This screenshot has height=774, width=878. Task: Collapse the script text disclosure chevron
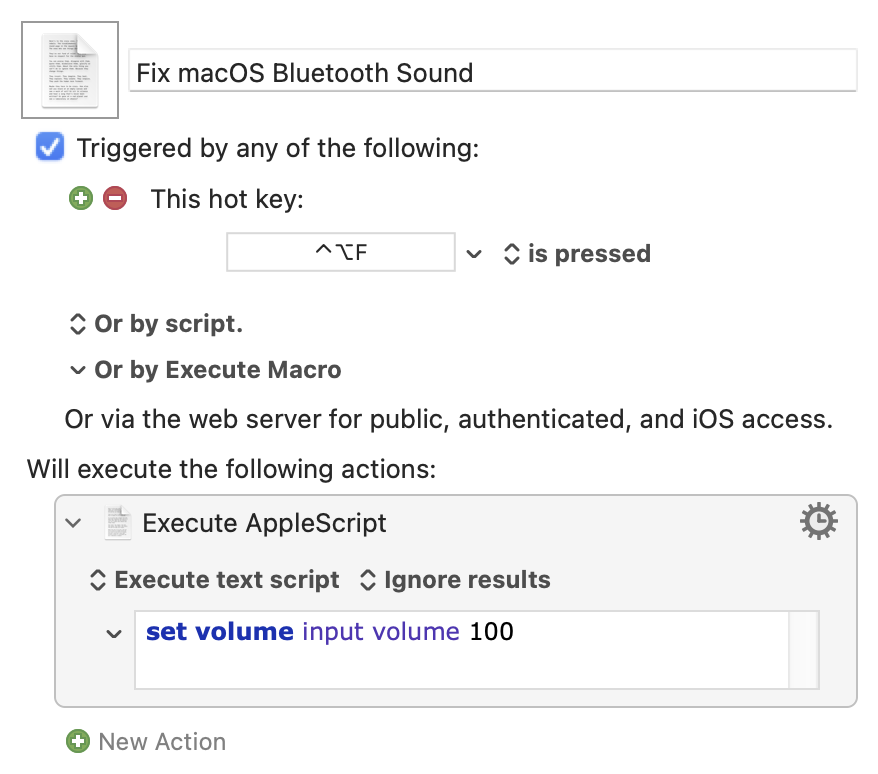(115, 633)
